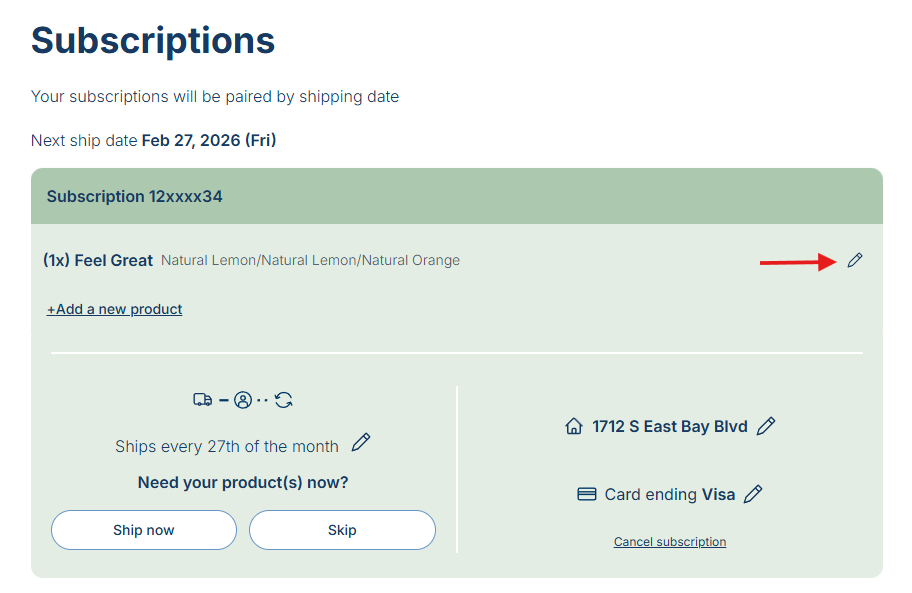The width and height of the screenshot is (912, 593).
Task: Click the Subscription 12xxxx34 header bar
Action: 457,196
